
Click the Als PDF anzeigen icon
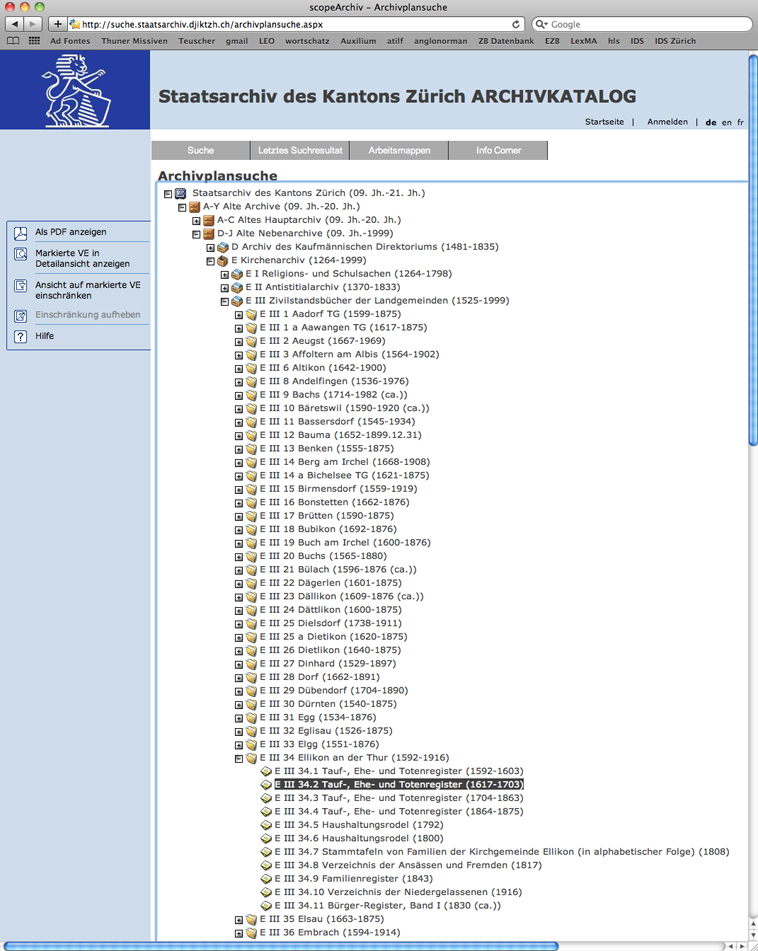21,233
